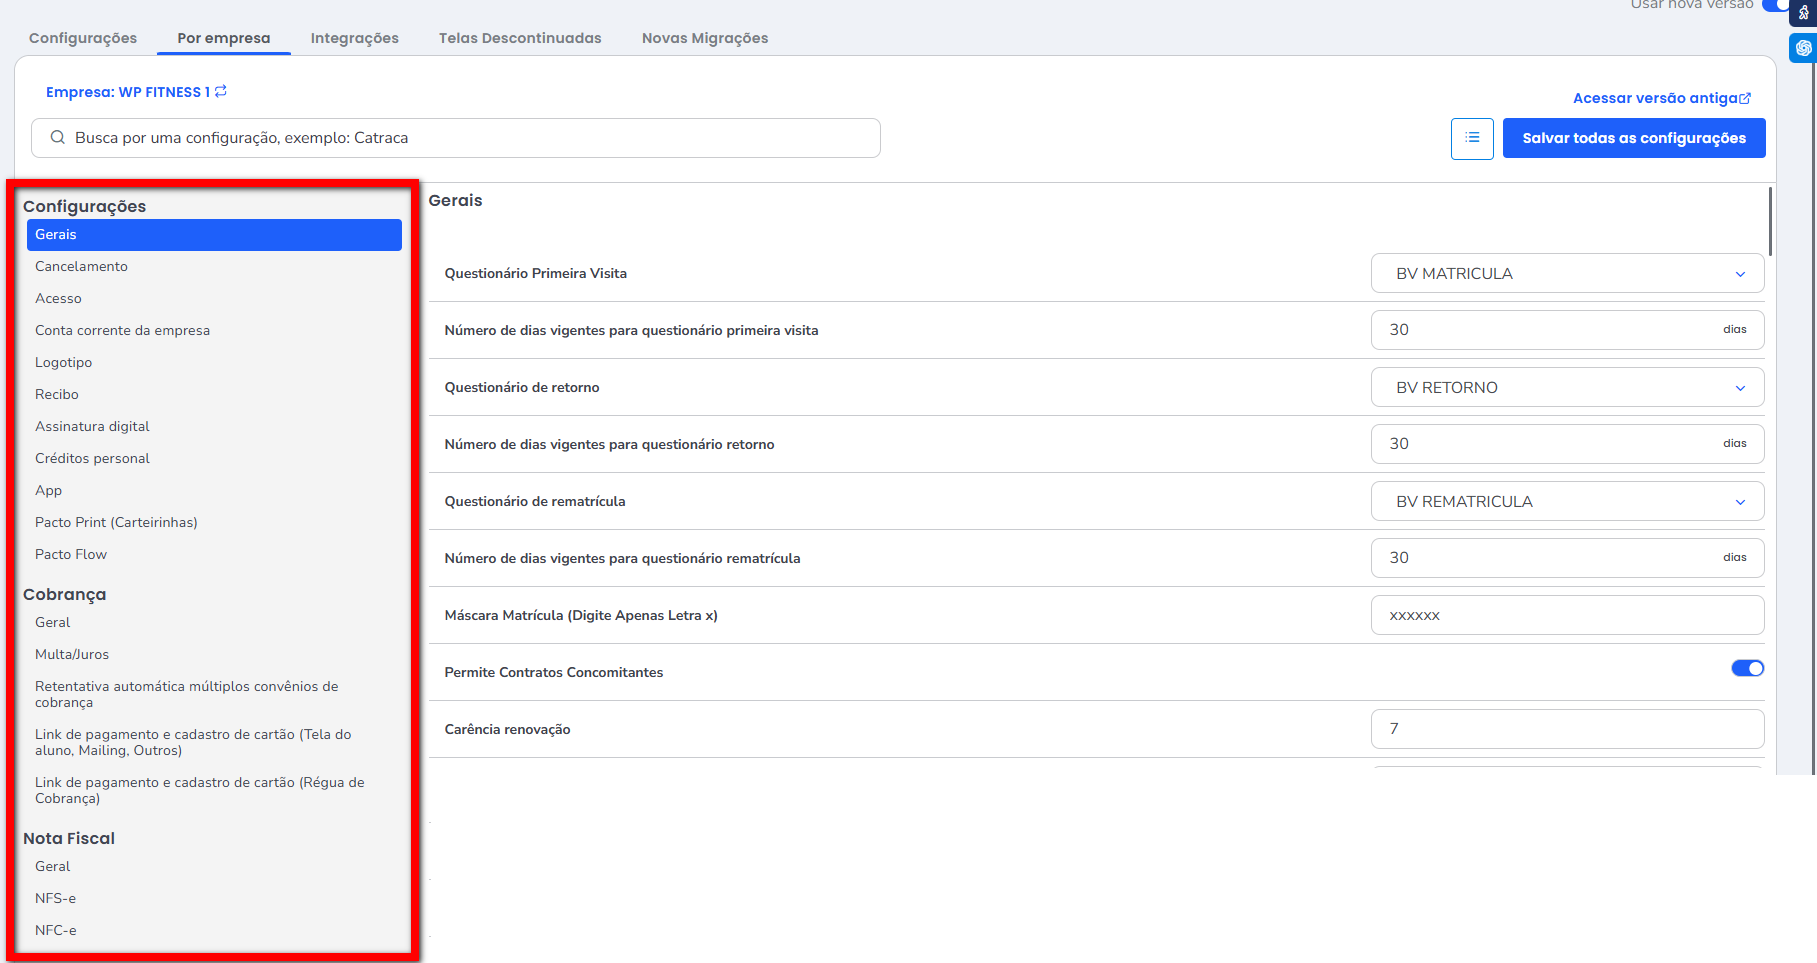Toggle the Usar nova versão switch

pyautogui.click(x=1776, y=5)
